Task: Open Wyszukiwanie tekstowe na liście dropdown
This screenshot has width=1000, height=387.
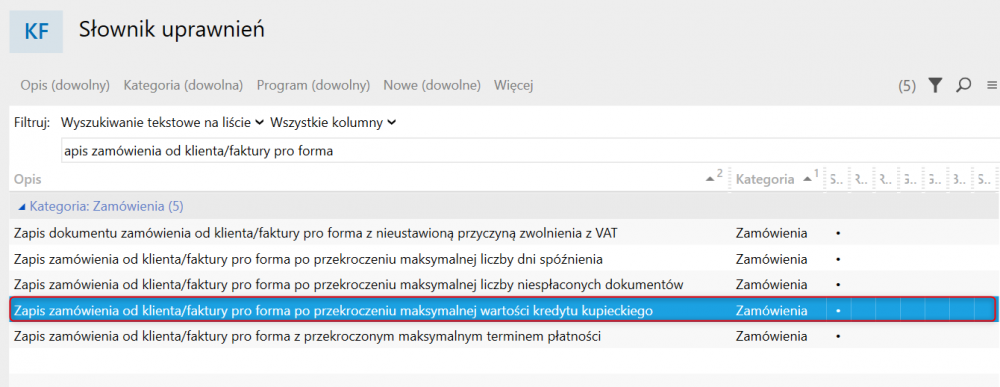Action: click(x=162, y=122)
